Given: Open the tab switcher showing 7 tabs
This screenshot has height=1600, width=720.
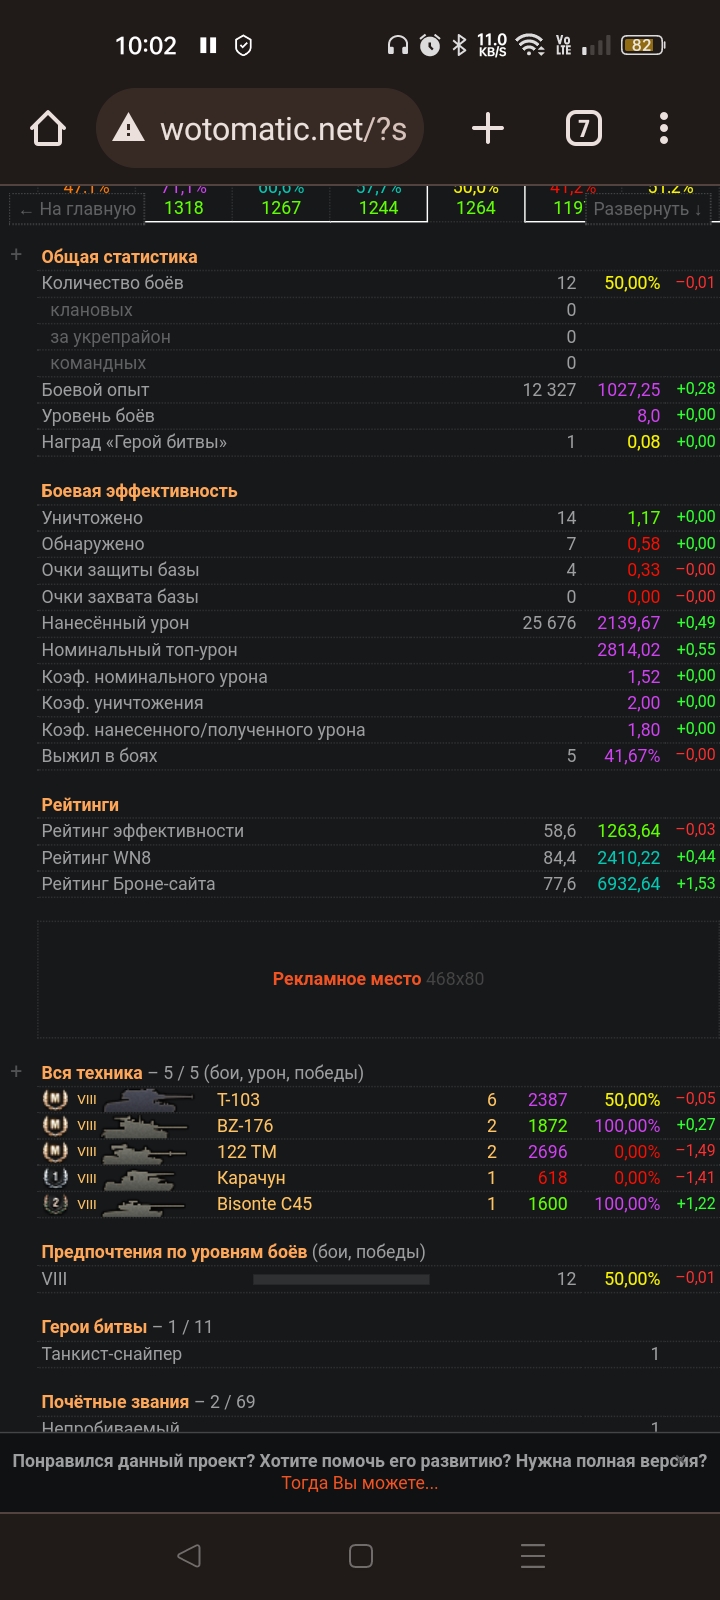Looking at the screenshot, I should click(x=583, y=129).
